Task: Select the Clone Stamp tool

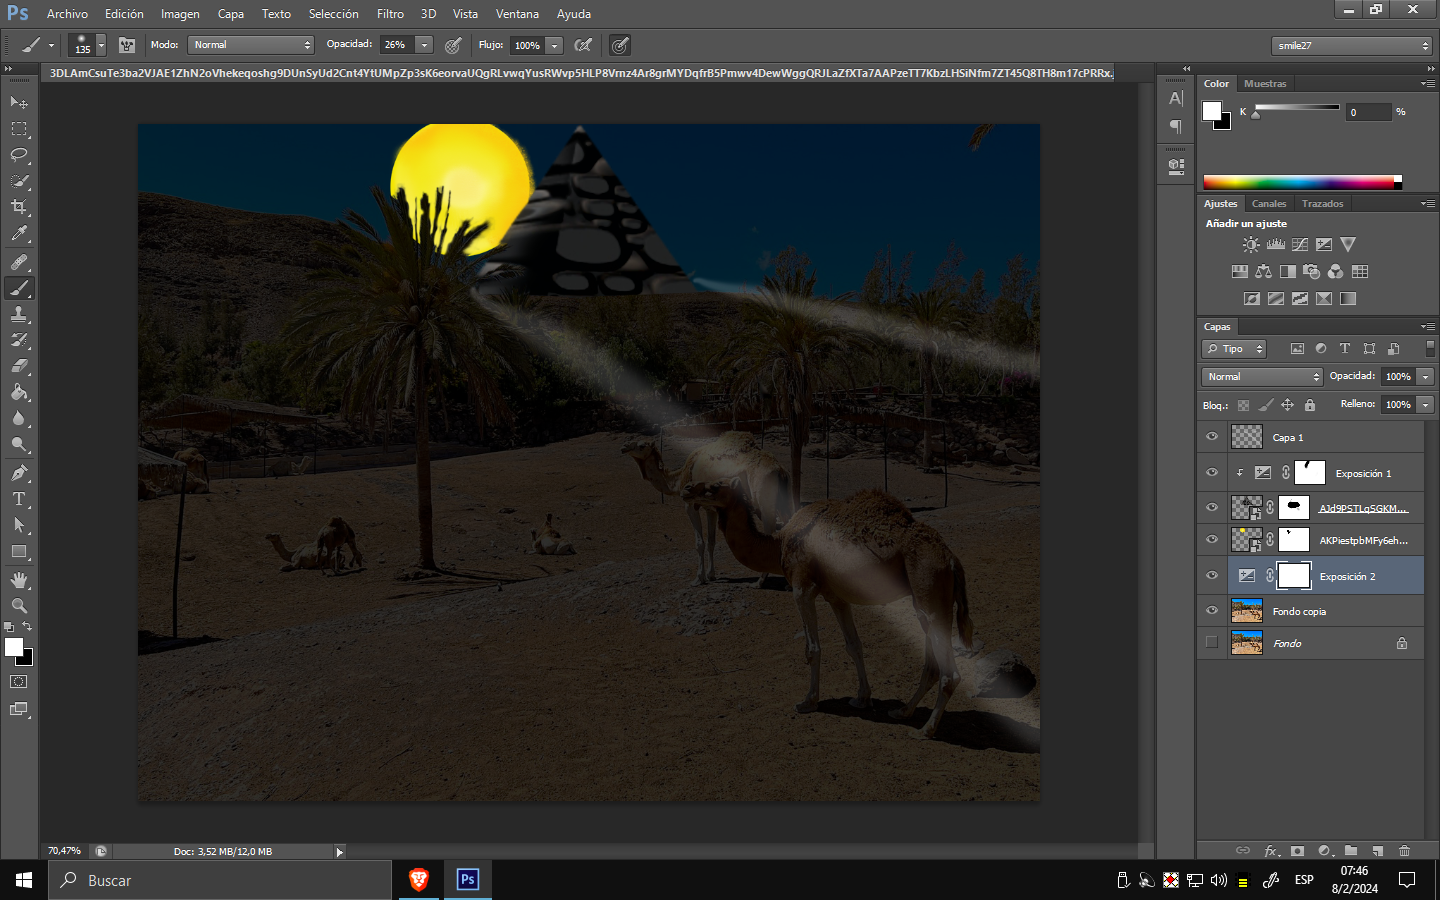Action: point(19,314)
